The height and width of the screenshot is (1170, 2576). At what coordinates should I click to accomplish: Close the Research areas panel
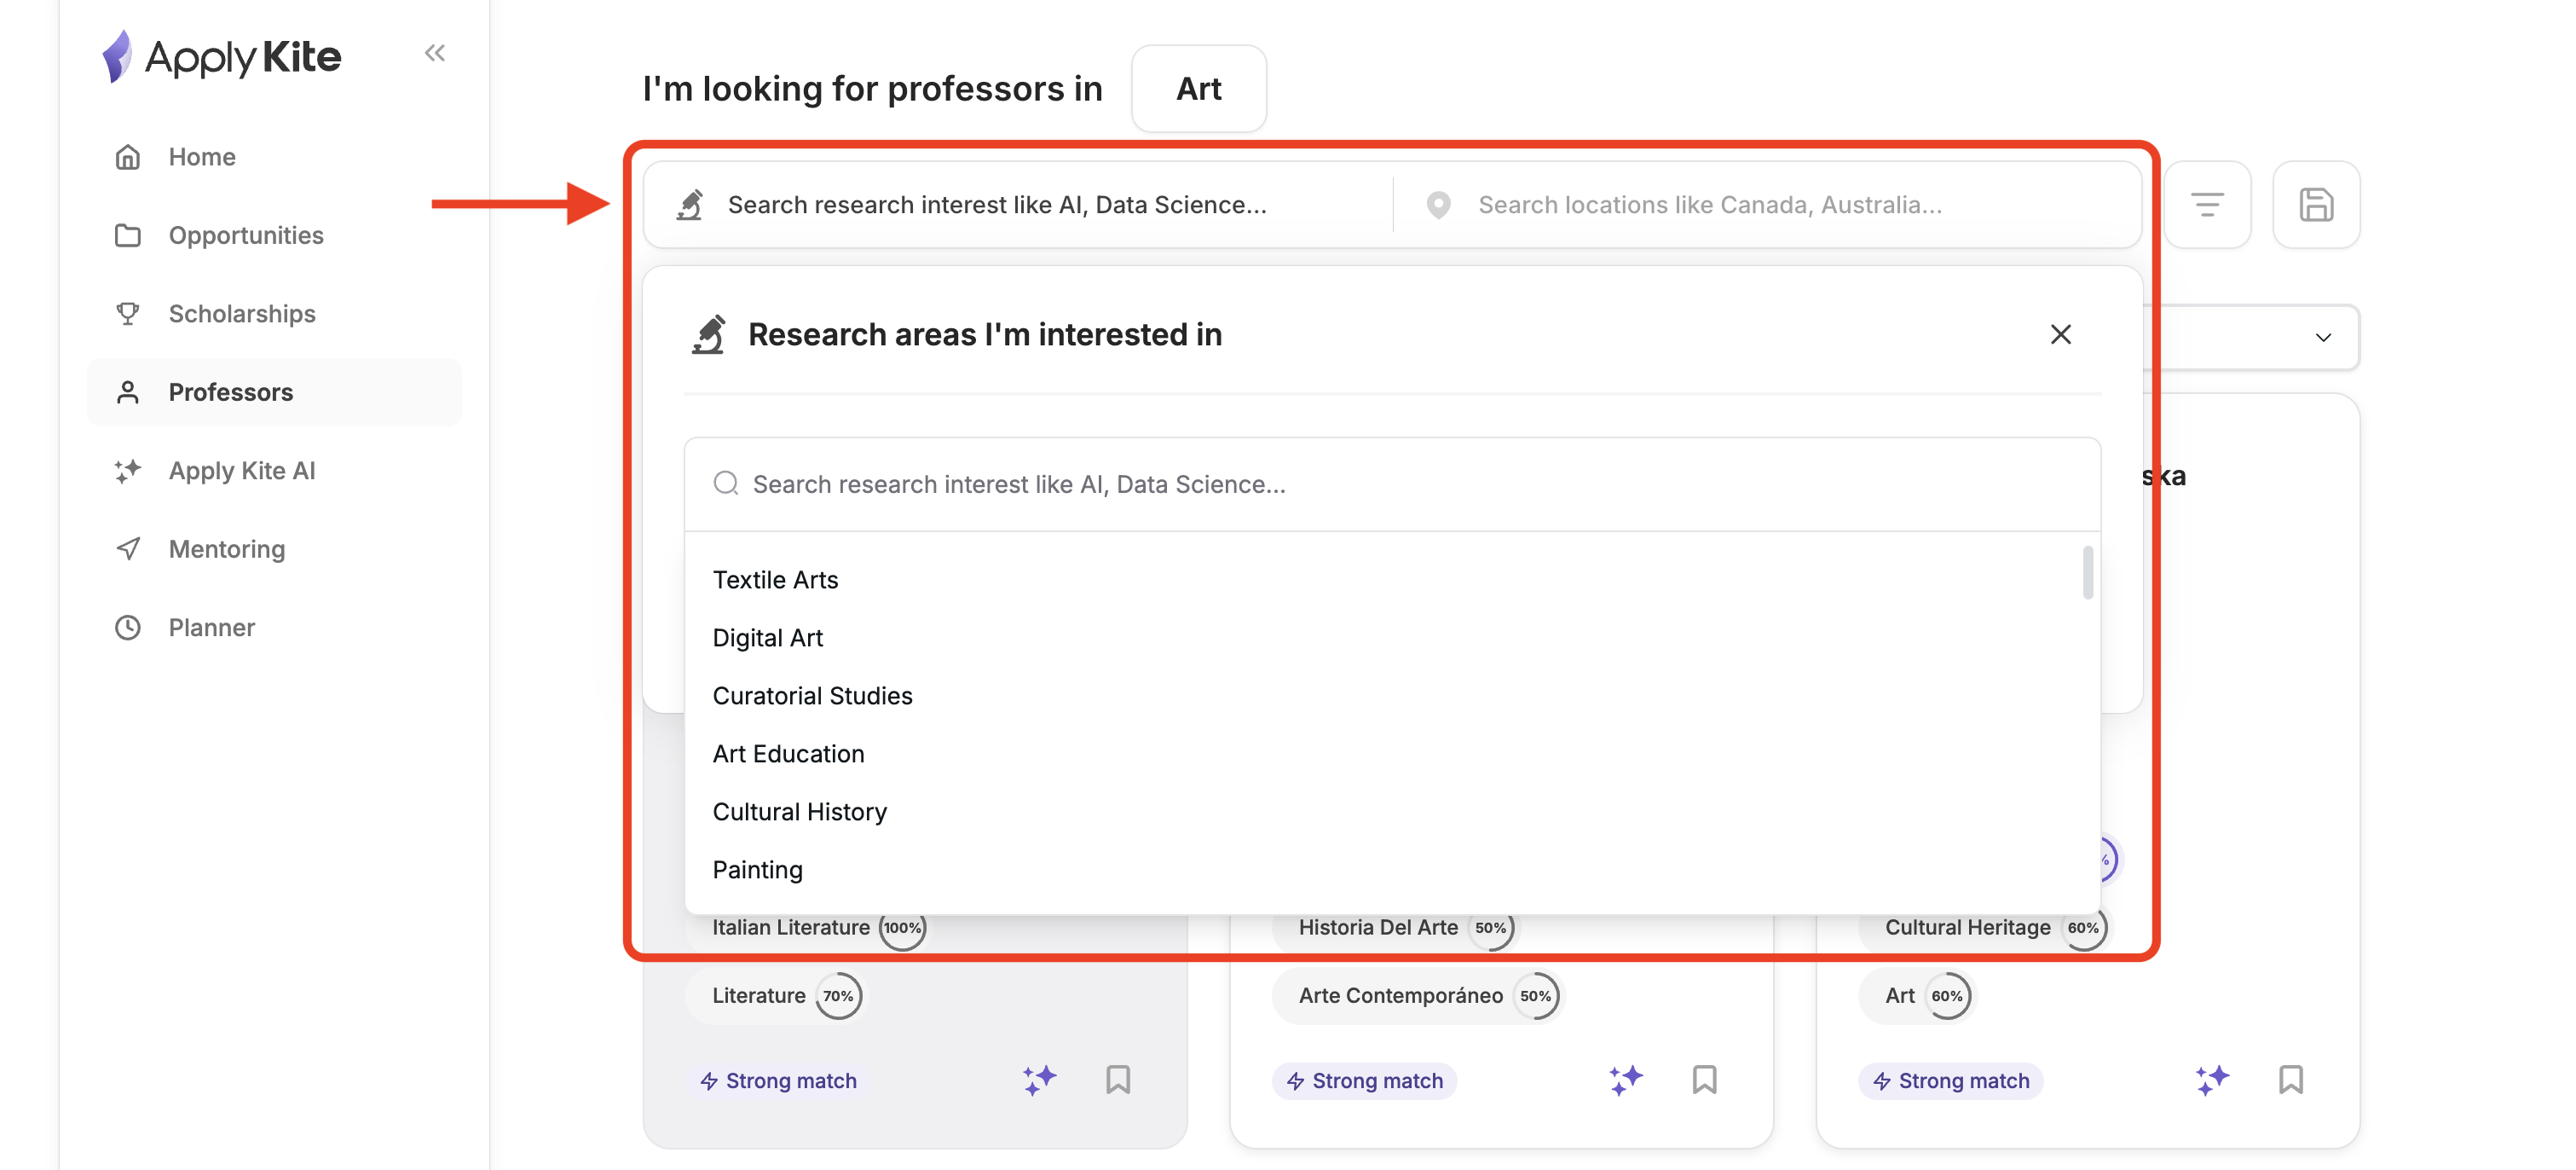[2060, 334]
